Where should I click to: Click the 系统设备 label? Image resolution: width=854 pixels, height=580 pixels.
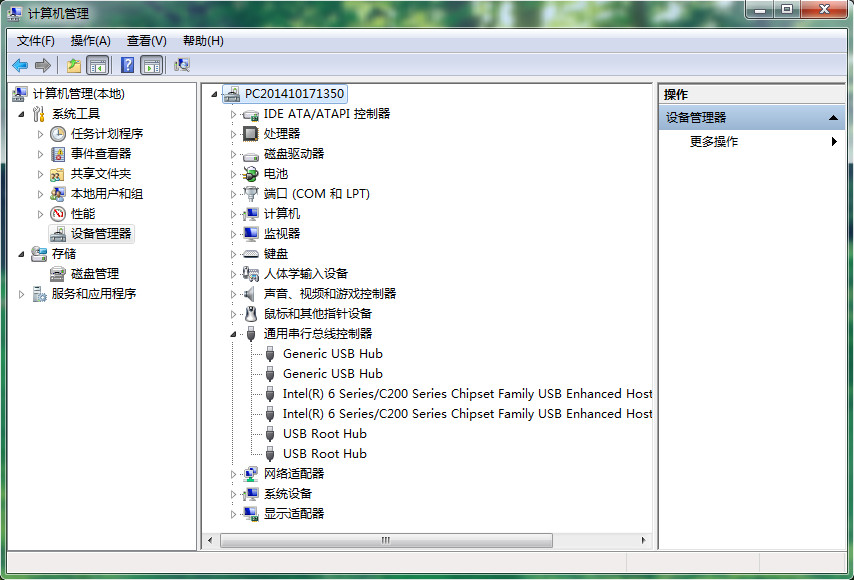(288, 494)
